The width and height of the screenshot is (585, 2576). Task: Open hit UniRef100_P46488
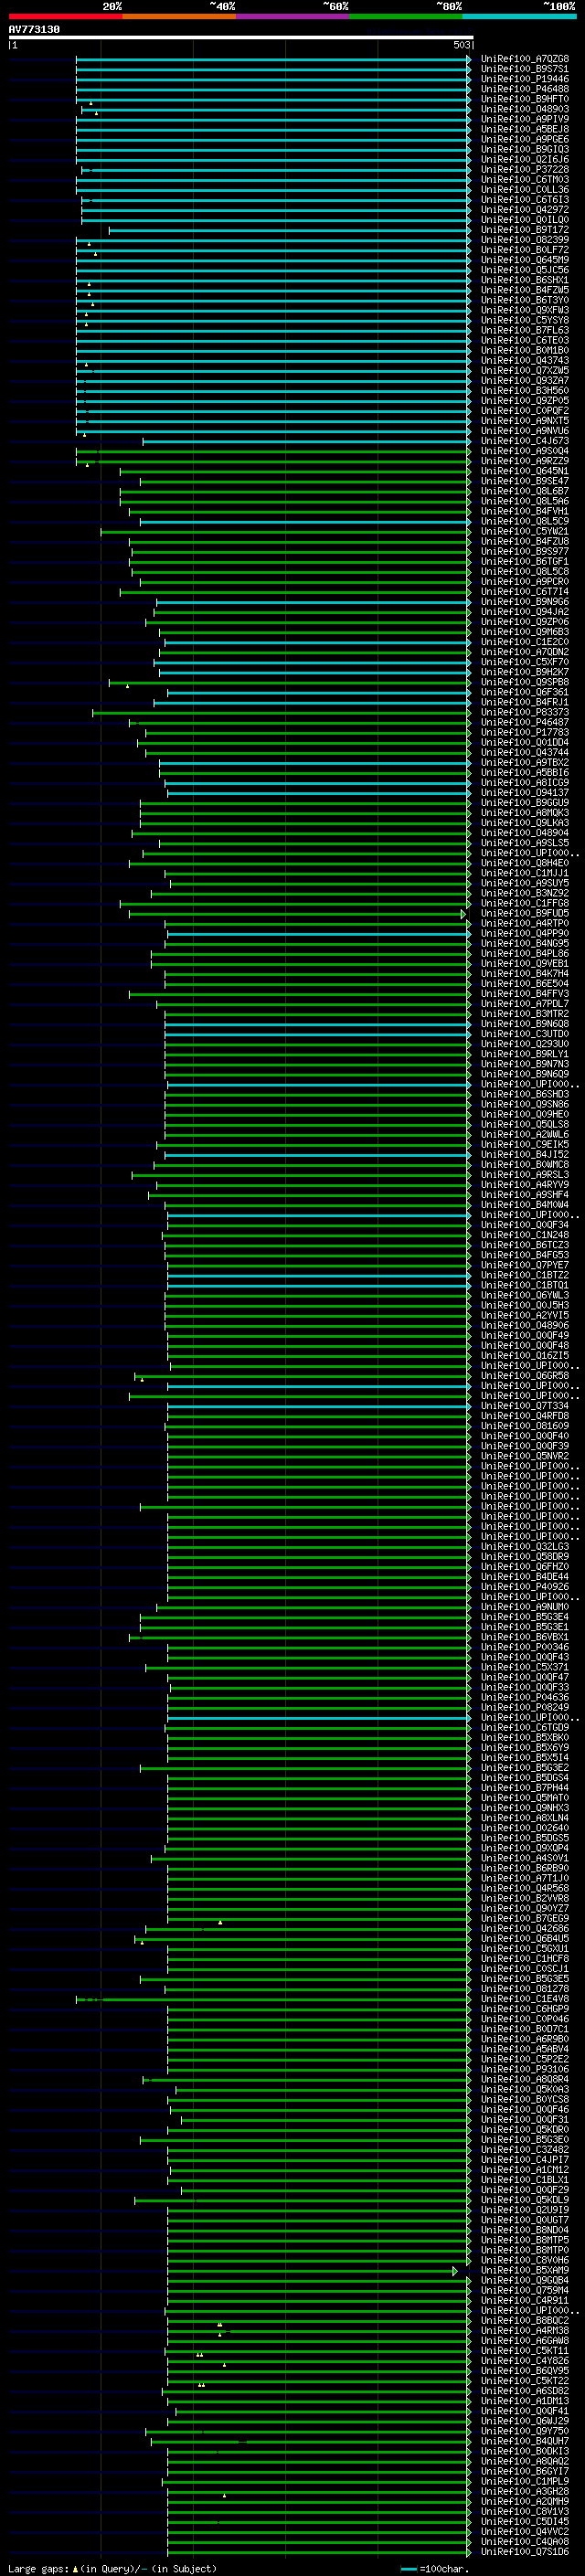pyautogui.click(x=524, y=89)
